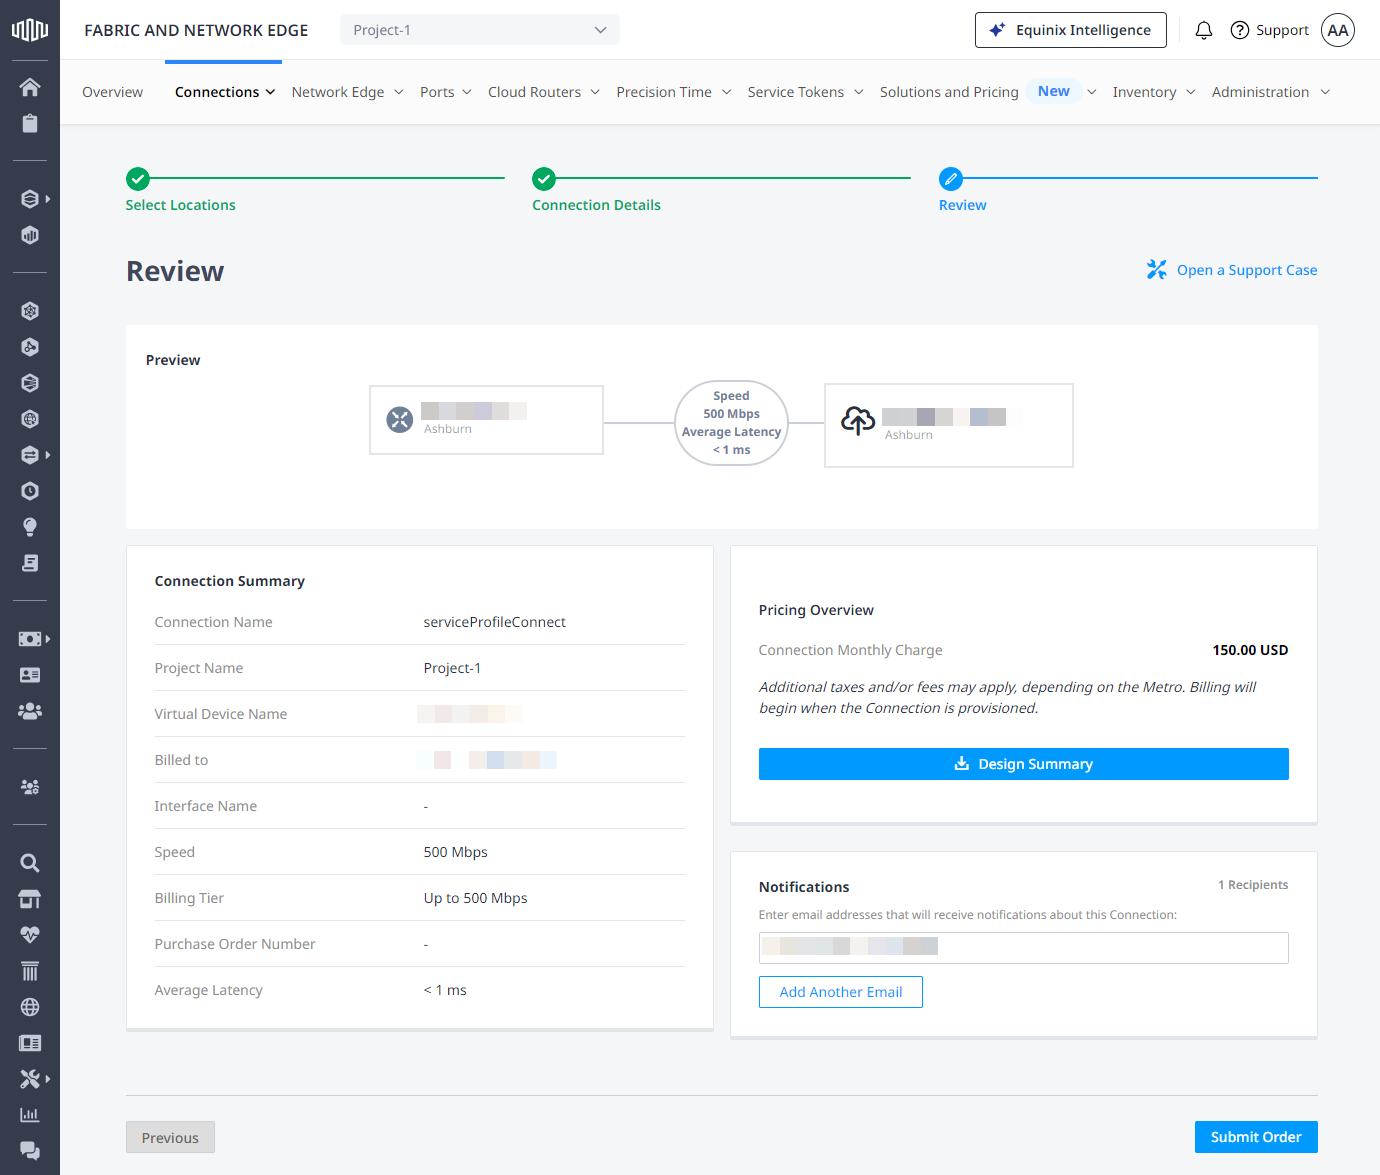Expand the Ports menu

click(446, 92)
